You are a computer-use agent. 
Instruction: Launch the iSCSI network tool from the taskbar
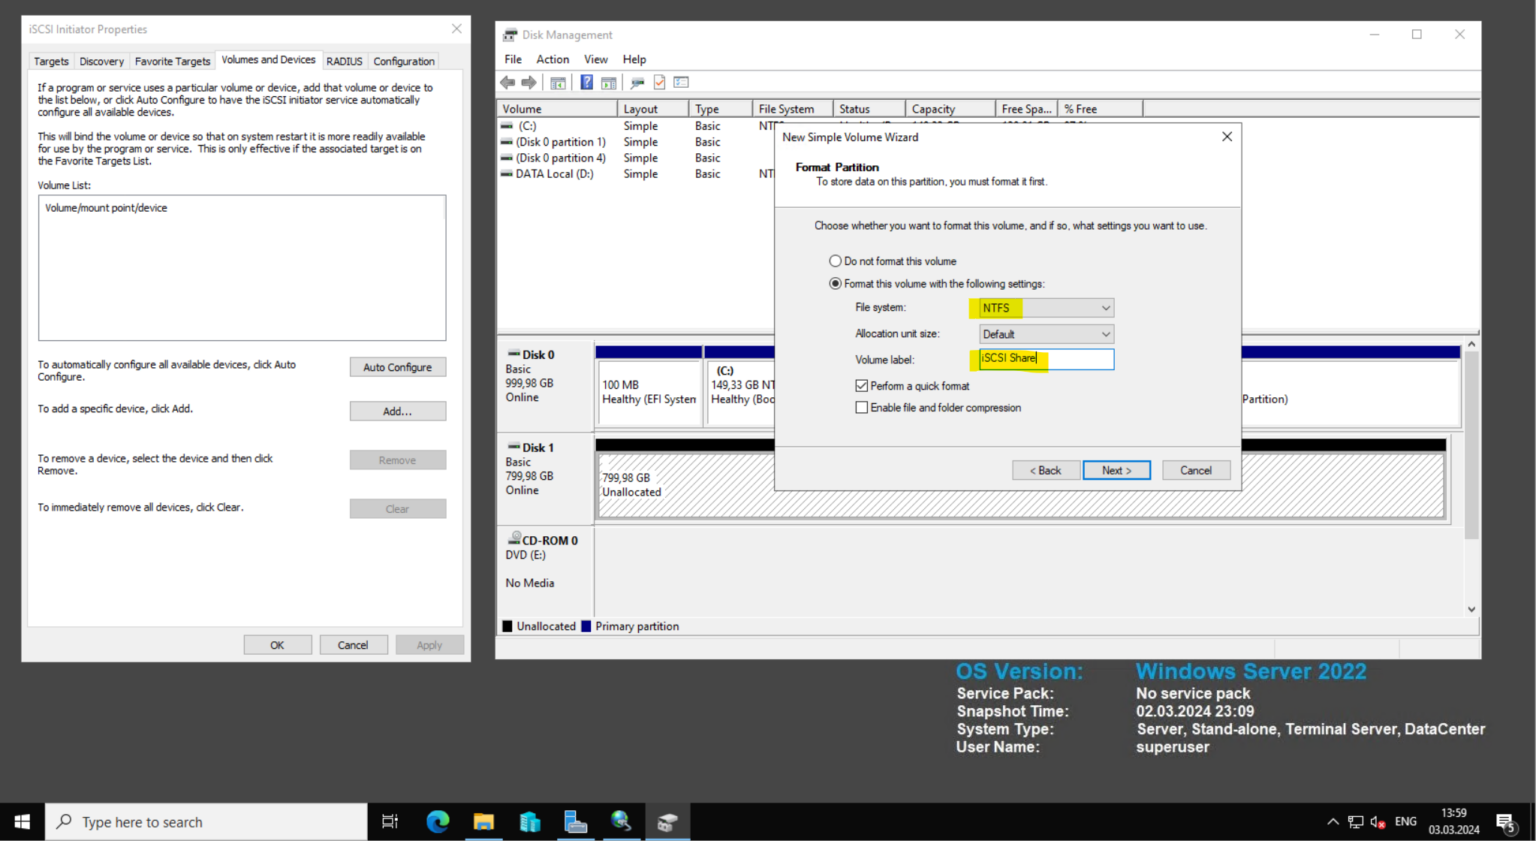click(621, 821)
